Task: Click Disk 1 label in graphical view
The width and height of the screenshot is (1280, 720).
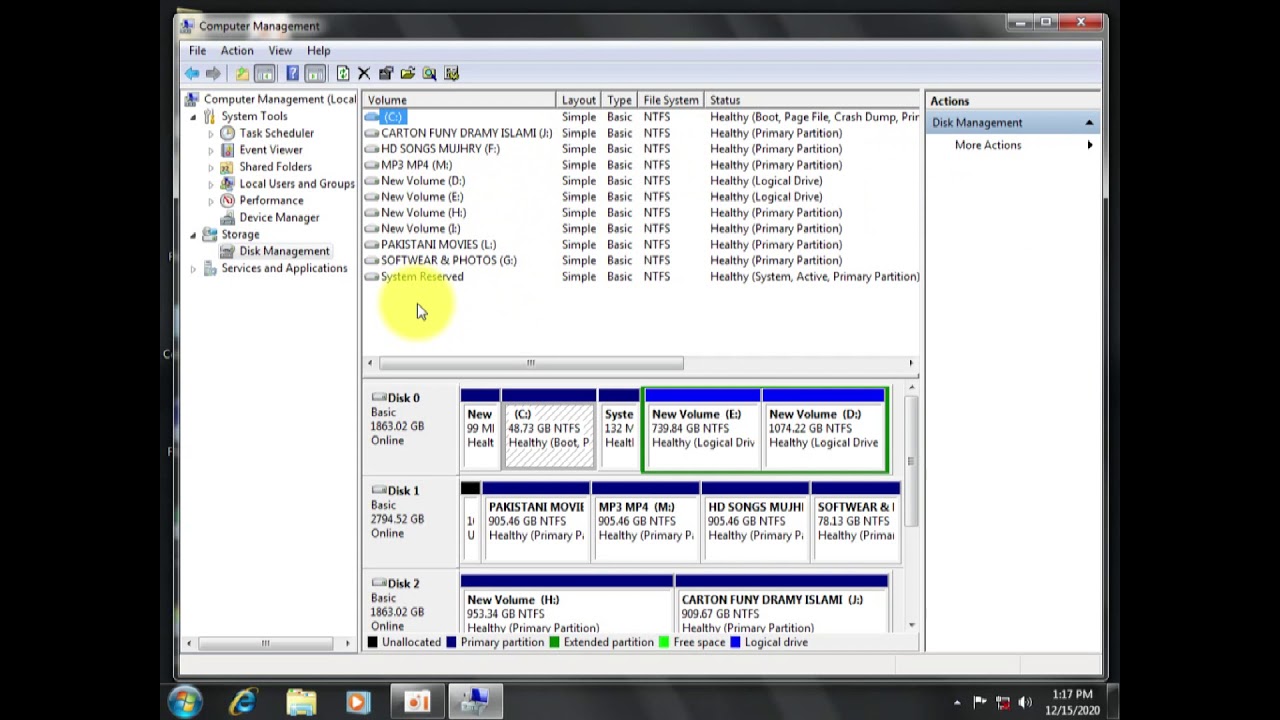Action: click(403, 491)
